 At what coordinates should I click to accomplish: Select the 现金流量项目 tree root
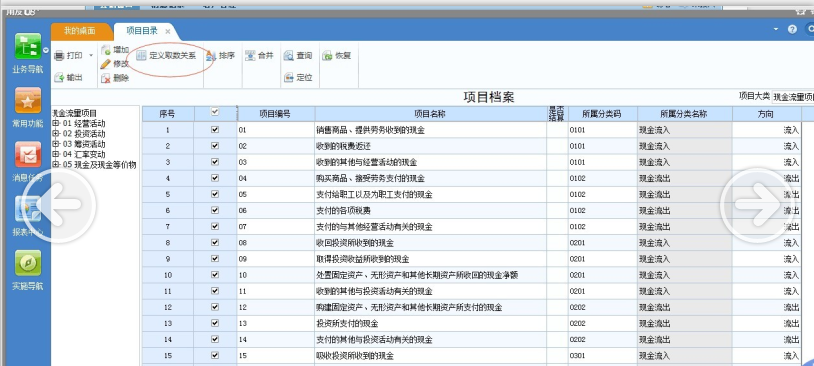pos(75,113)
